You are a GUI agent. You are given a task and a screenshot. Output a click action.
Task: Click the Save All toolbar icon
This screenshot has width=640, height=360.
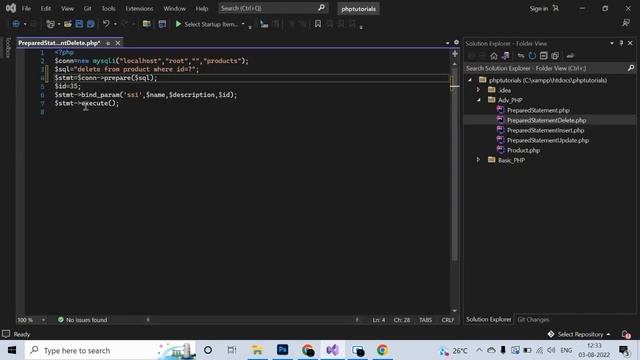91,24
